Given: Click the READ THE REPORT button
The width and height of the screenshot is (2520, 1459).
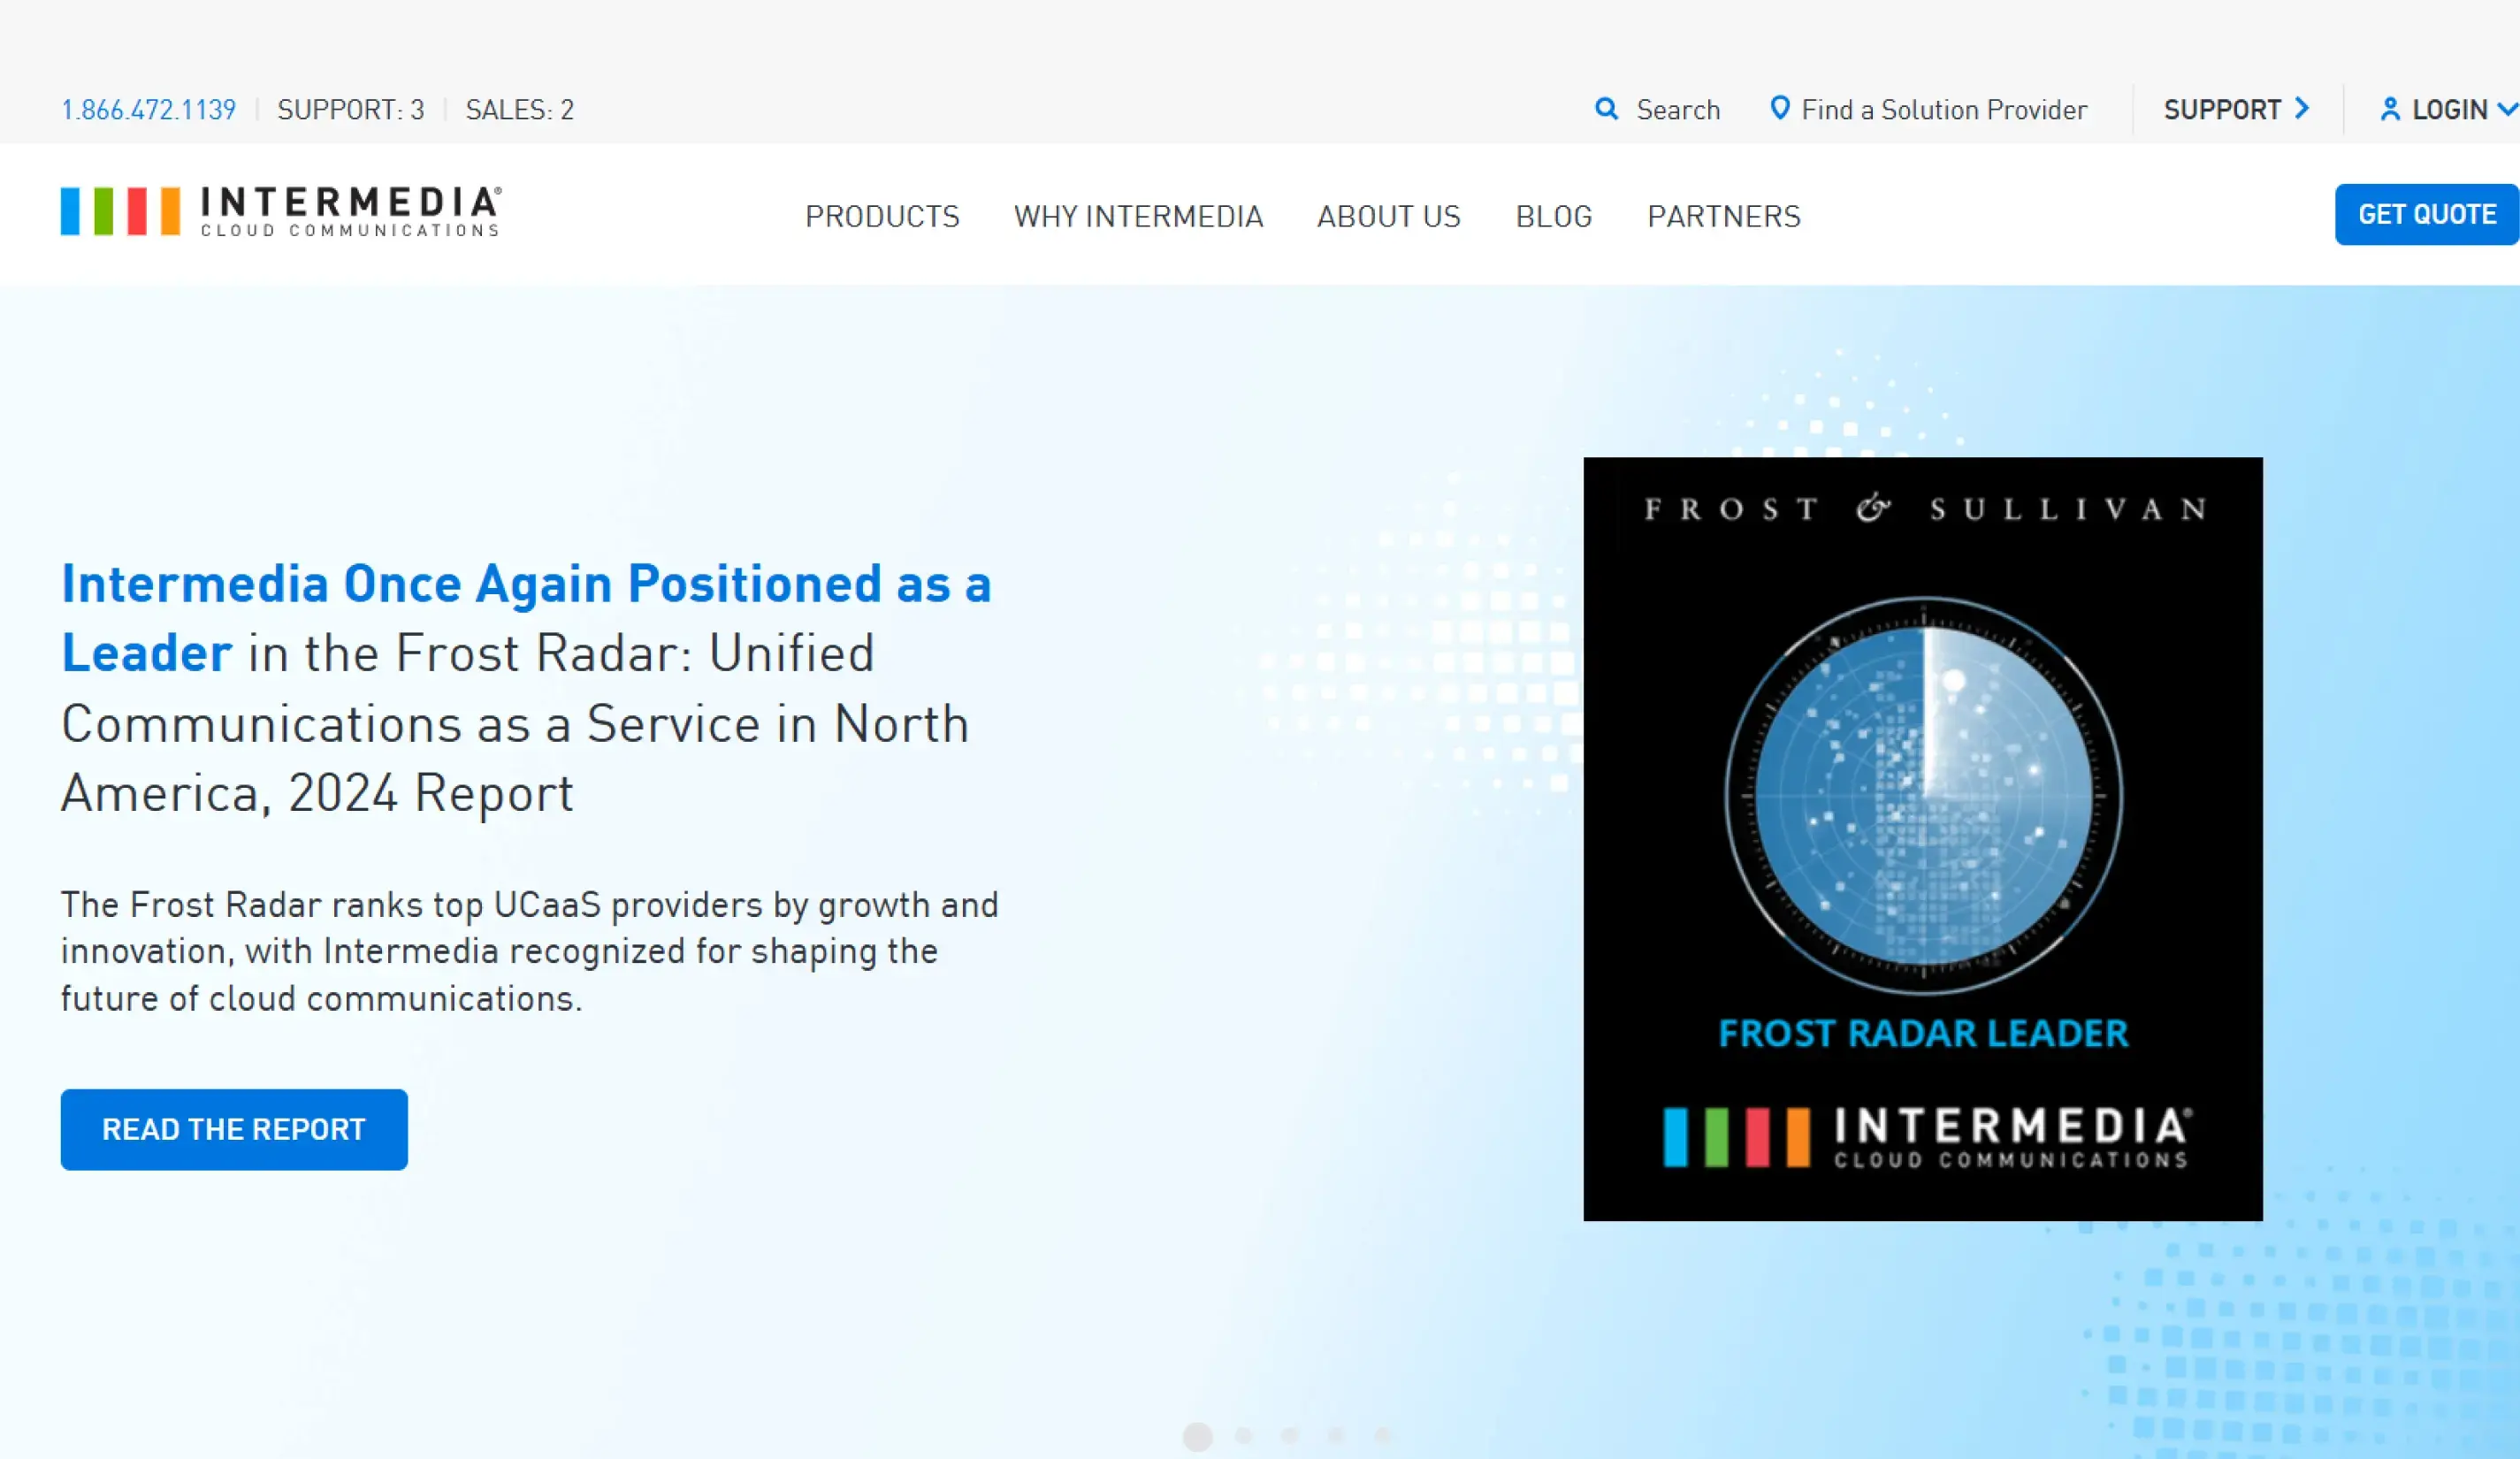Looking at the screenshot, I should tap(234, 1129).
